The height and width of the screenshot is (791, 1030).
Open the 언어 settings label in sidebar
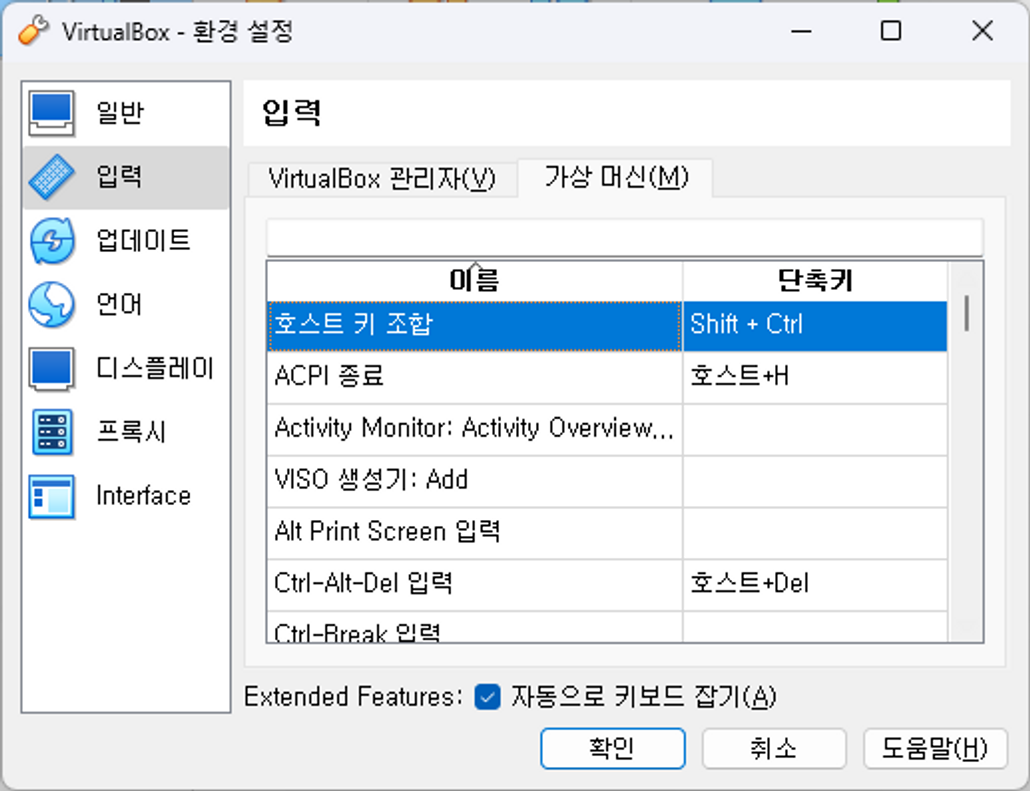coord(119,305)
